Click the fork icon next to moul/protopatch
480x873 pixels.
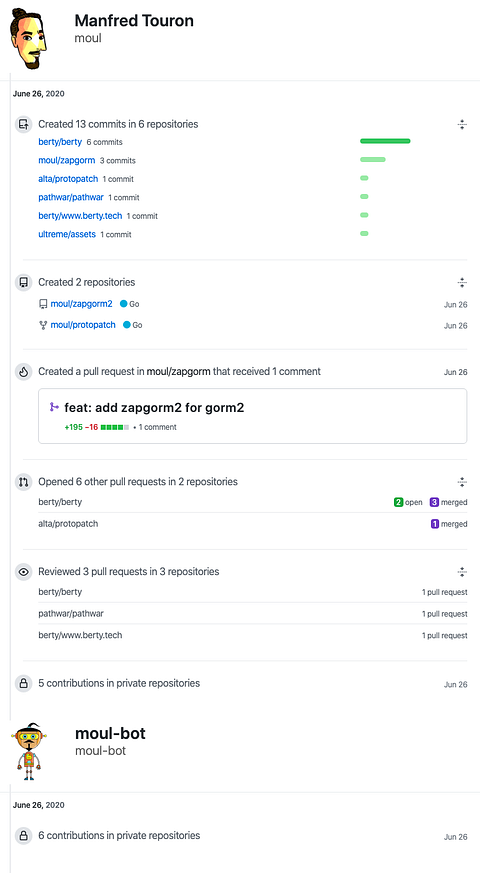pyautogui.click(x=43, y=325)
